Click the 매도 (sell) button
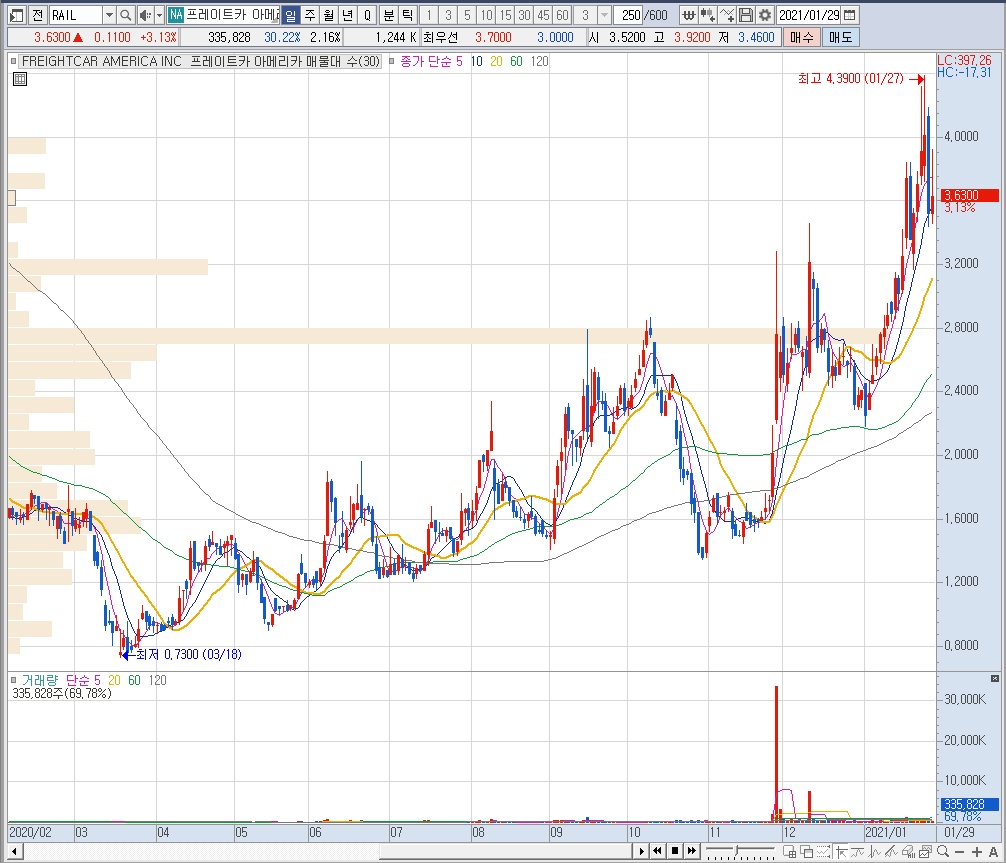 (840, 37)
